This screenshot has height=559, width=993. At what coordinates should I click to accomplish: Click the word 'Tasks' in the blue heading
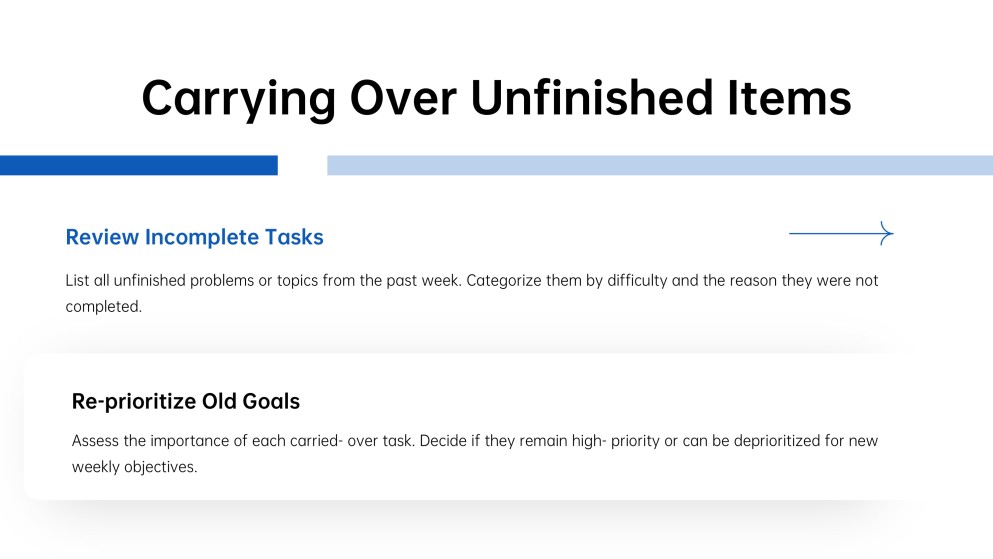[294, 237]
